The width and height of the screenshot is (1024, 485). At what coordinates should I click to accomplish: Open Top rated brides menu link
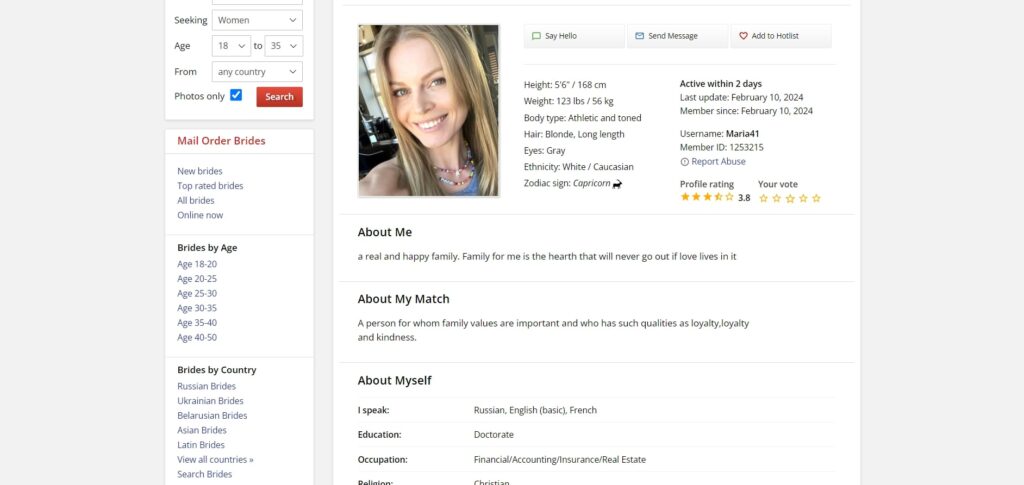click(210, 186)
